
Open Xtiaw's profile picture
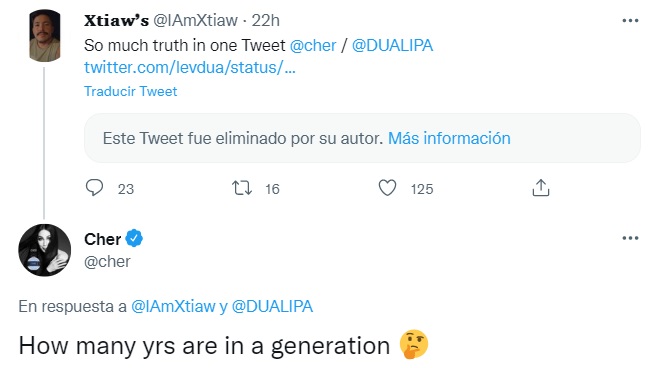[45, 36]
